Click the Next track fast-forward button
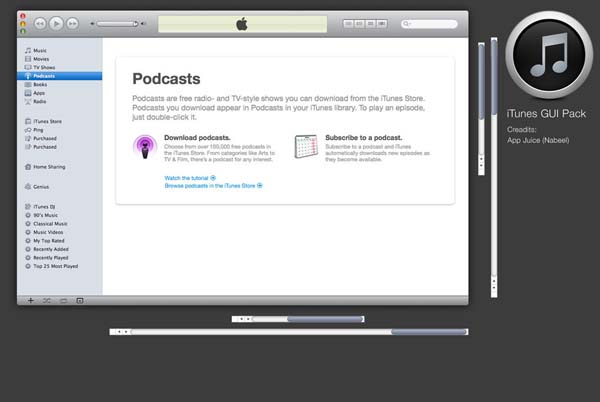Image resolution: width=600 pixels, height=402 pixels. tap(72, 24)
